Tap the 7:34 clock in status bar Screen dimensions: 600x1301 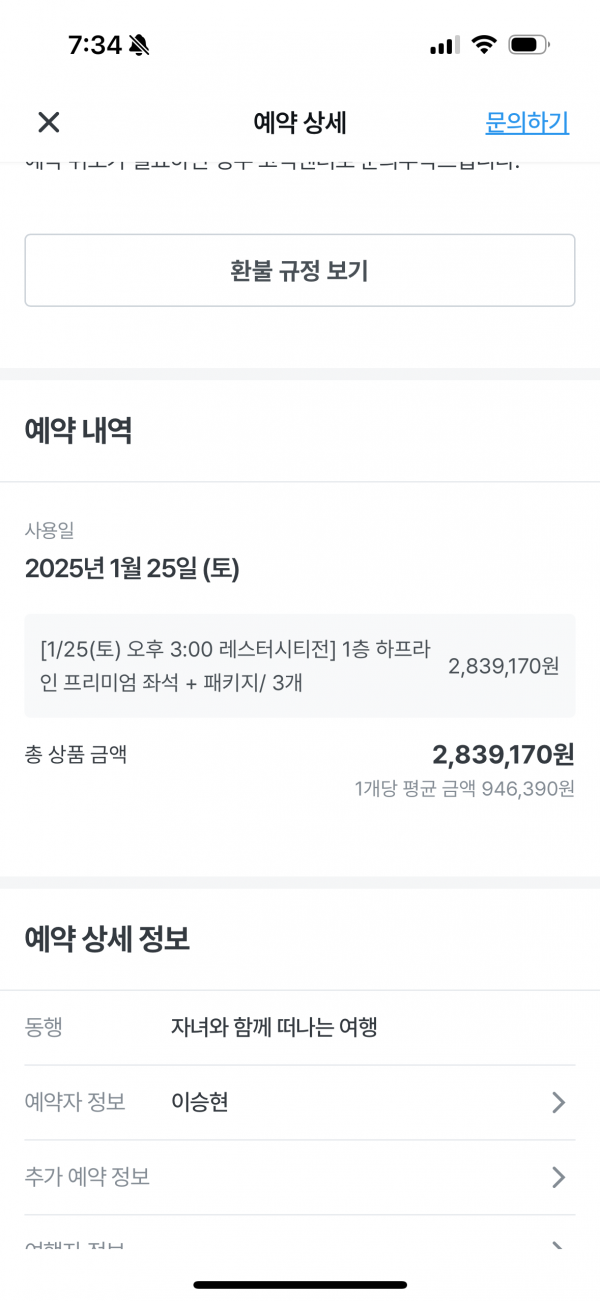click(x=94, y=45)
